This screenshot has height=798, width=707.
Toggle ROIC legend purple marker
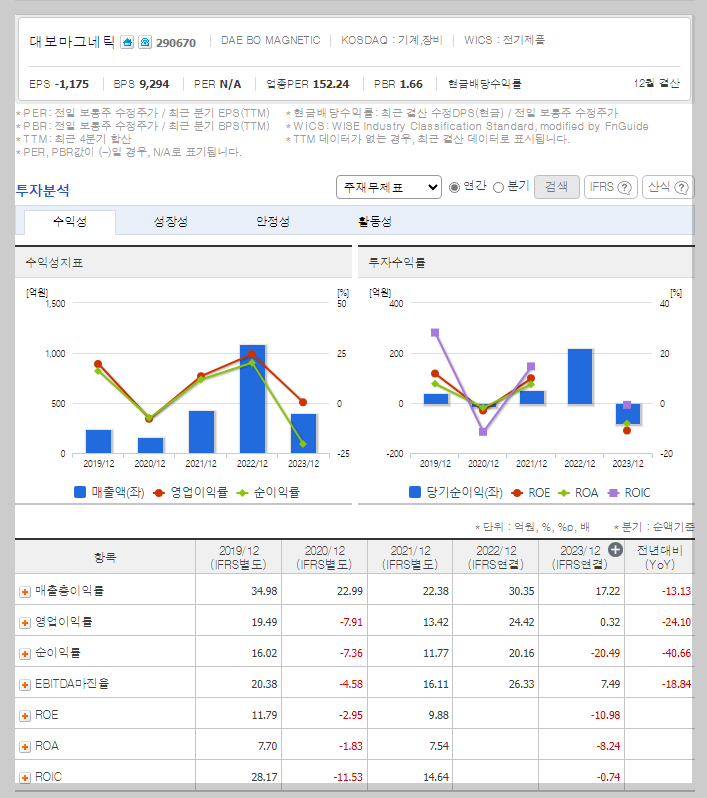(614, 493)
